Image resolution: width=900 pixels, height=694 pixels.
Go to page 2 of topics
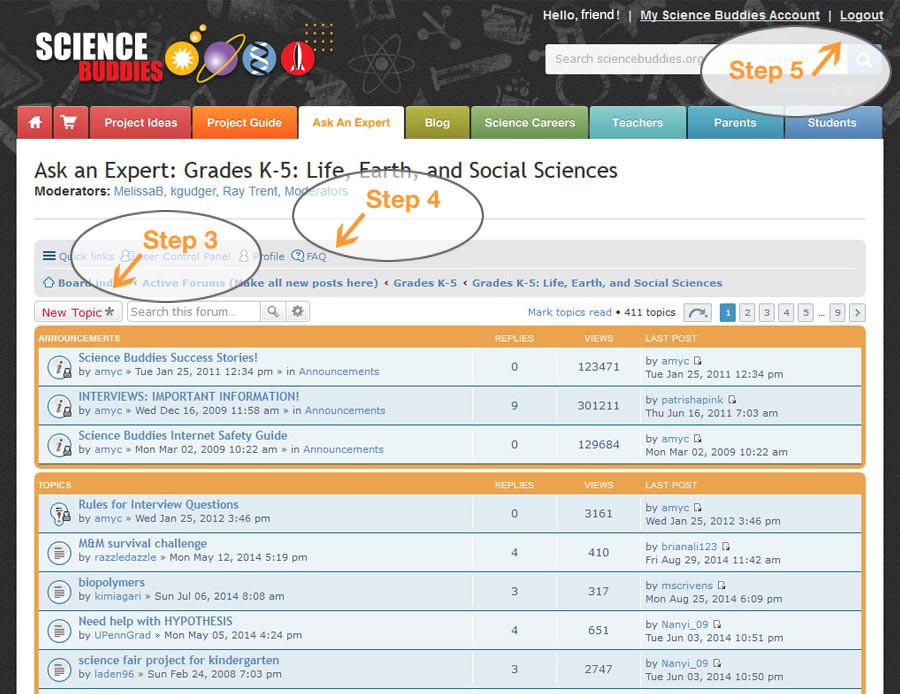[747, 312]
